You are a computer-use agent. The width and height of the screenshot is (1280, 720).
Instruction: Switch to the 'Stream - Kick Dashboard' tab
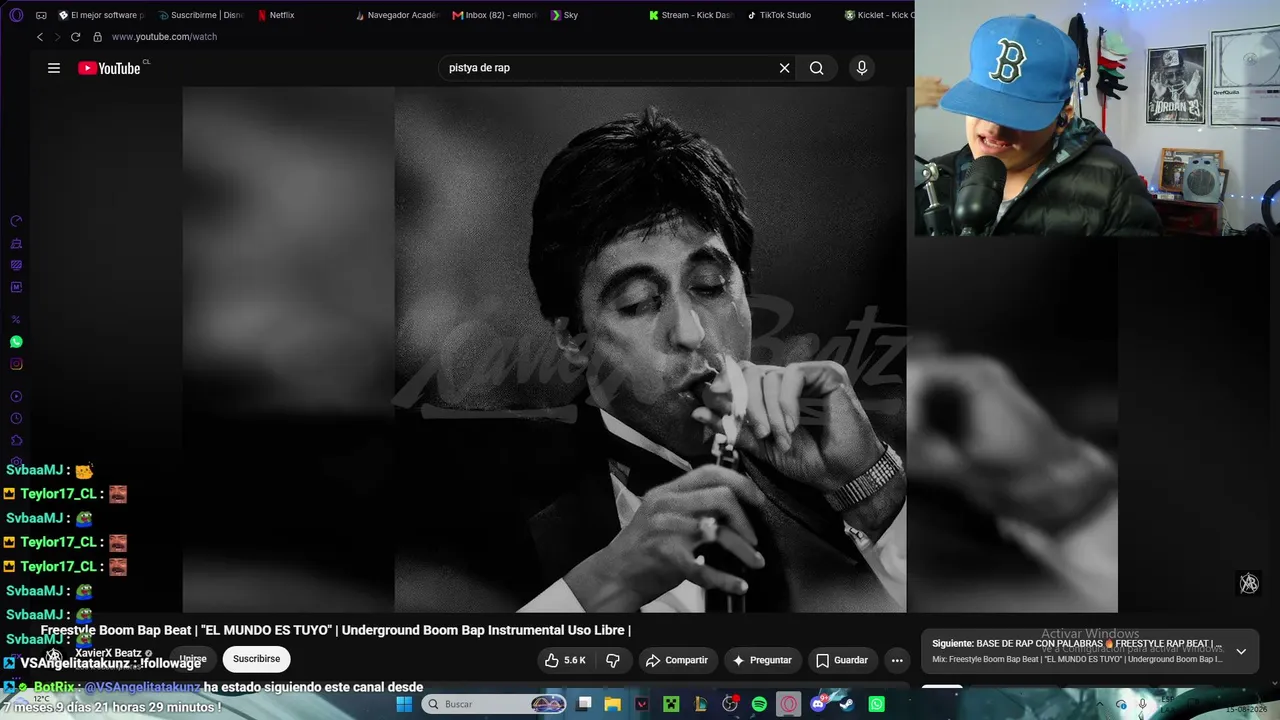690,15
